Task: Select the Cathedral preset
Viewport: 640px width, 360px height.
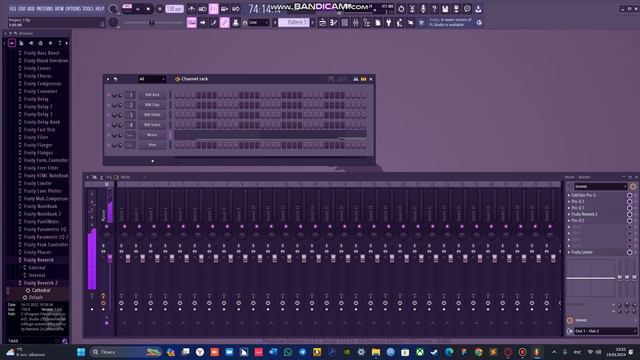Action: tap(41, 291)
